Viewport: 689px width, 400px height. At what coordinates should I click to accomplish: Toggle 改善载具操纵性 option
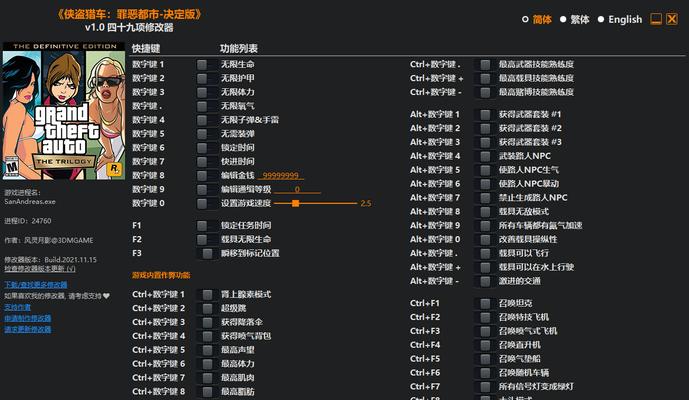485,240
